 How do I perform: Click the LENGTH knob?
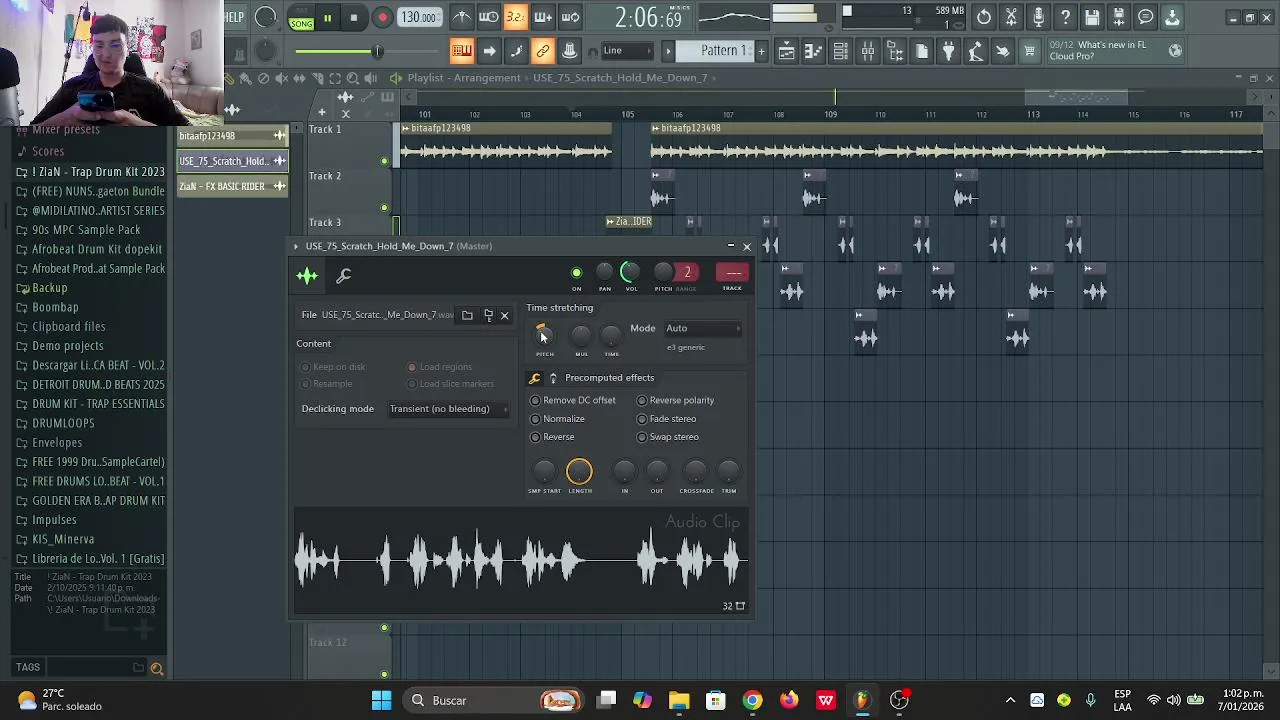point(579,471)
